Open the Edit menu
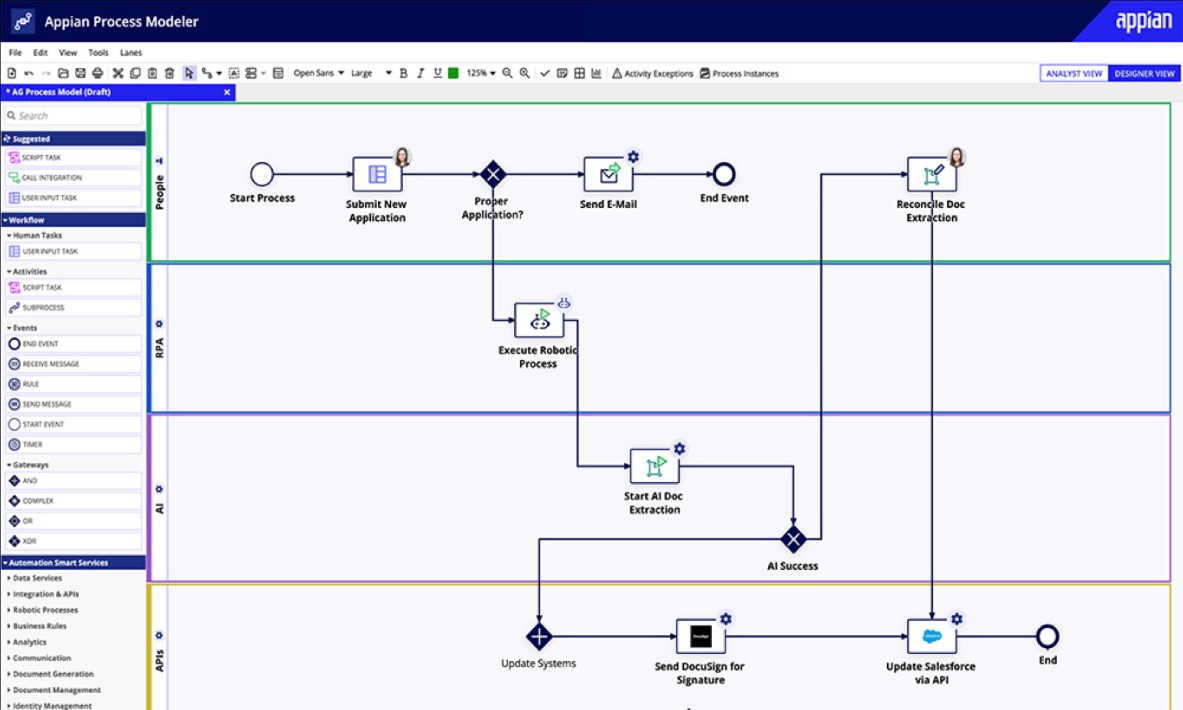Screen dimensions: 1183x710 (x=40, y=52)
